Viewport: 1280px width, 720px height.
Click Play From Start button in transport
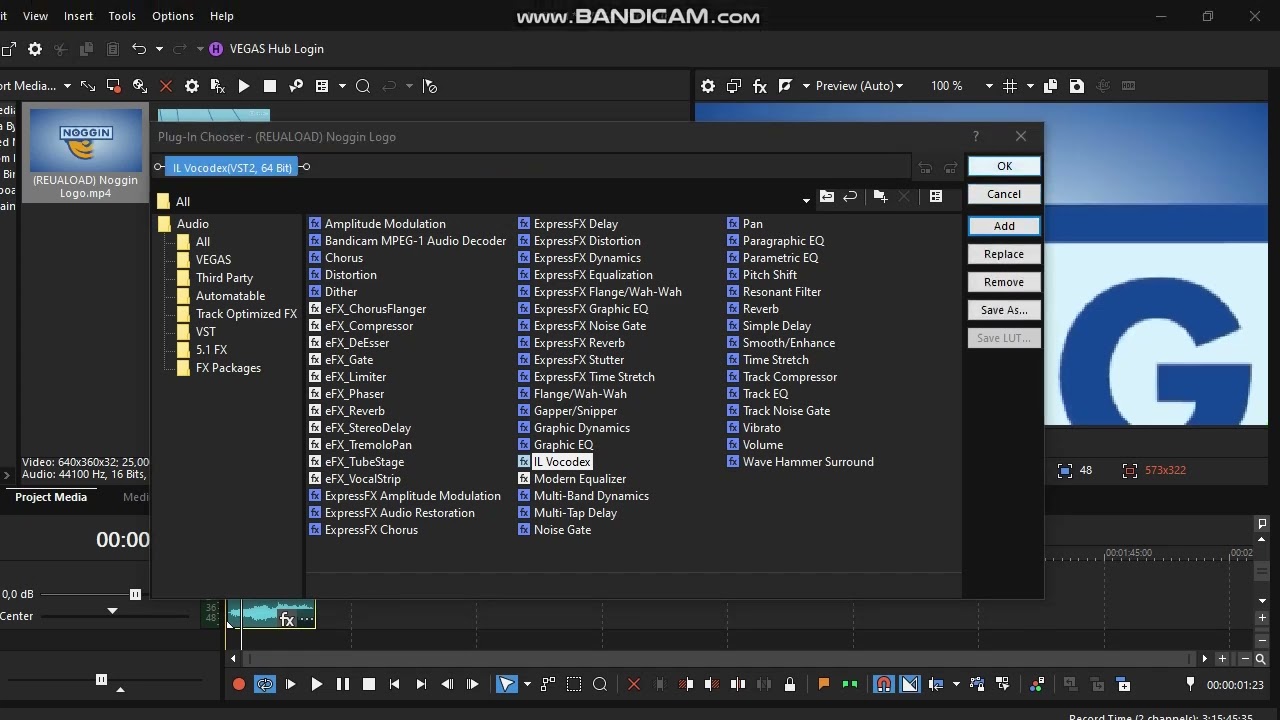(x=290, y=684)
